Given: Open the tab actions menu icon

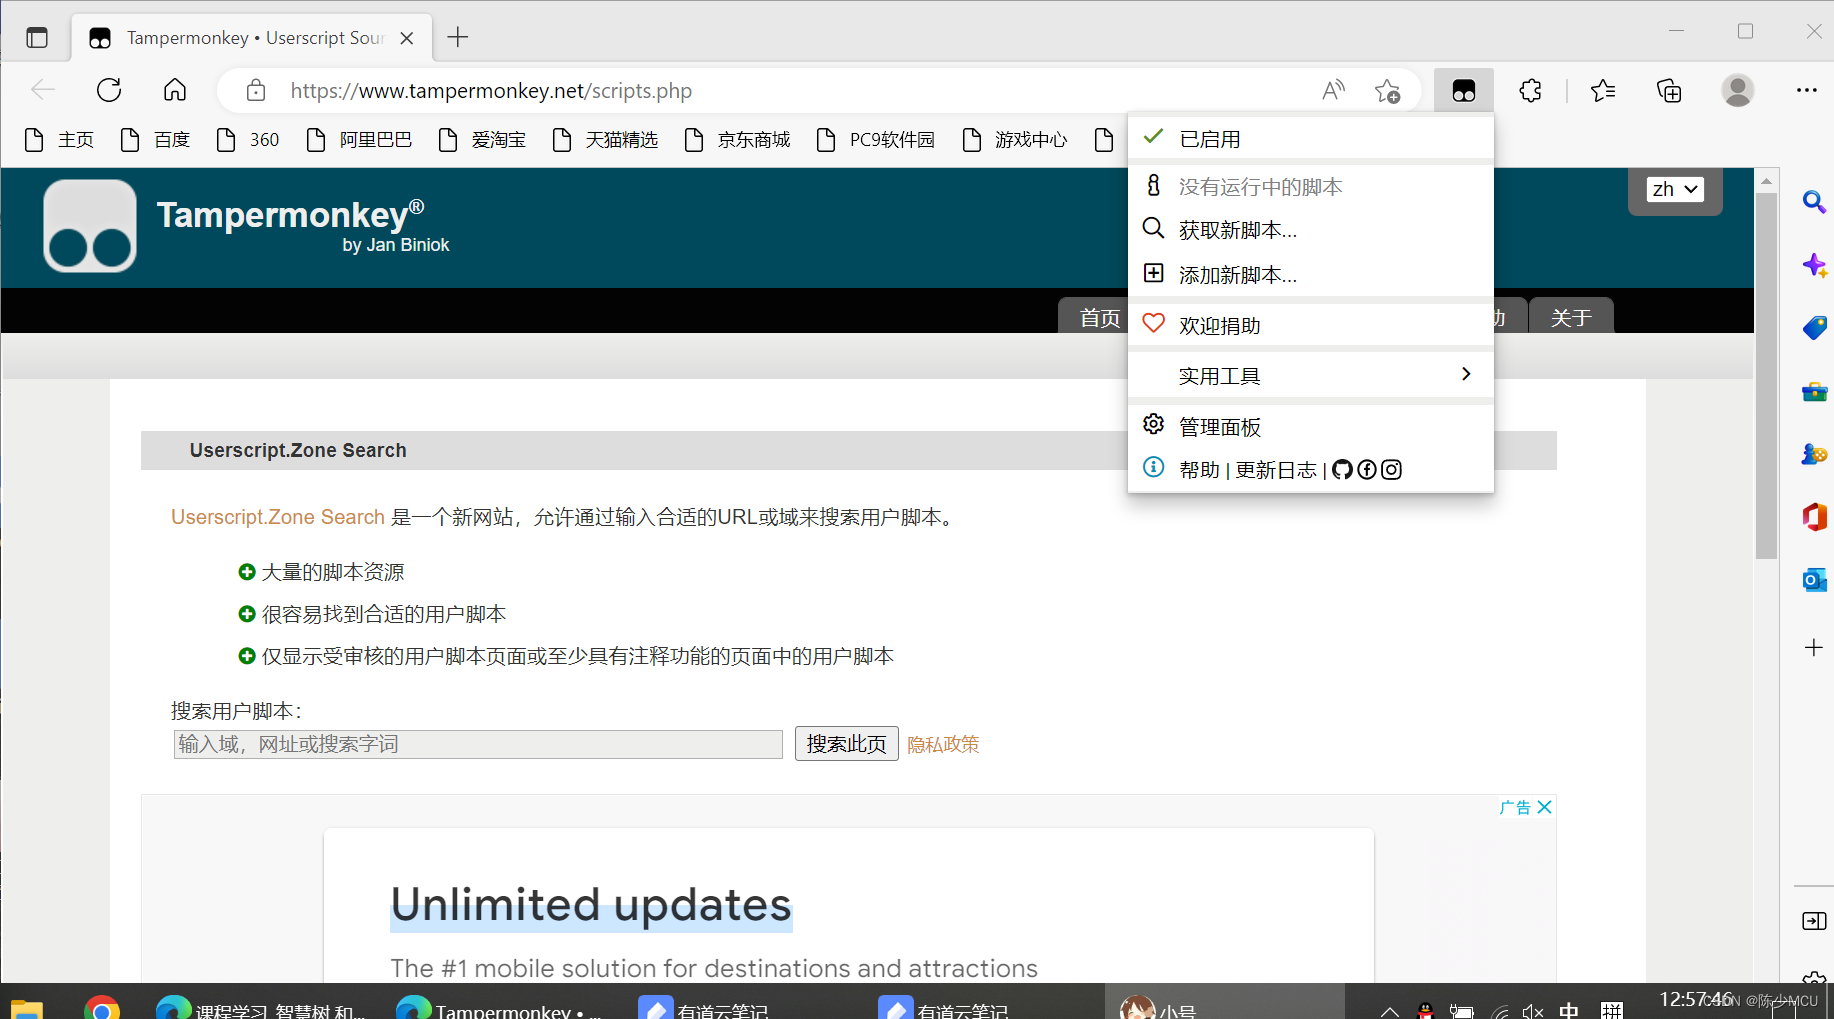Looking at the screenshot, I should (37, 38).
